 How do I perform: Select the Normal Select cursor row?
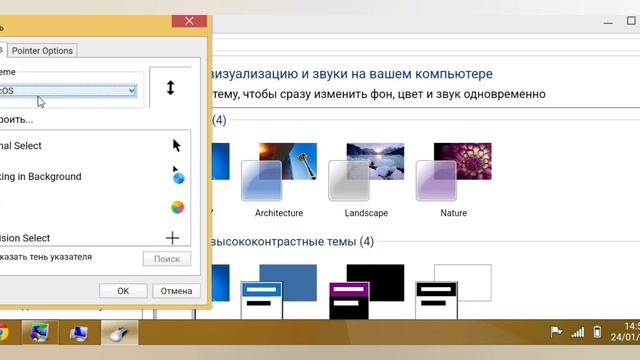(95, 146)
